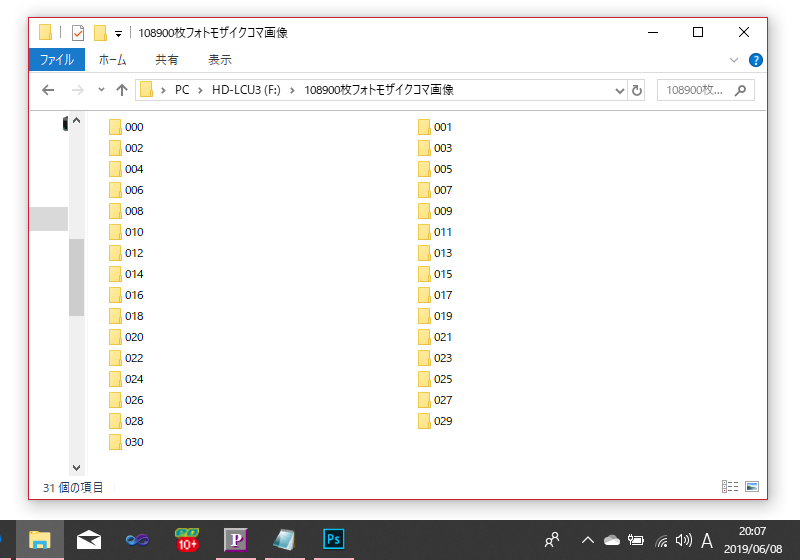Click the folder name 016
Screen dimensions: 800x560
134,295
